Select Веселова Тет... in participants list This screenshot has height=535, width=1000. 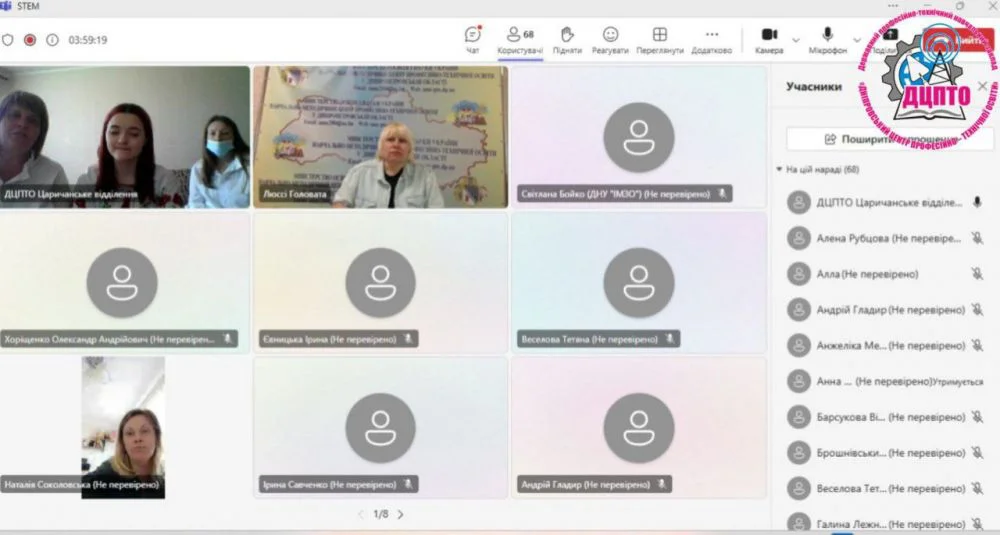coord(886,488)
